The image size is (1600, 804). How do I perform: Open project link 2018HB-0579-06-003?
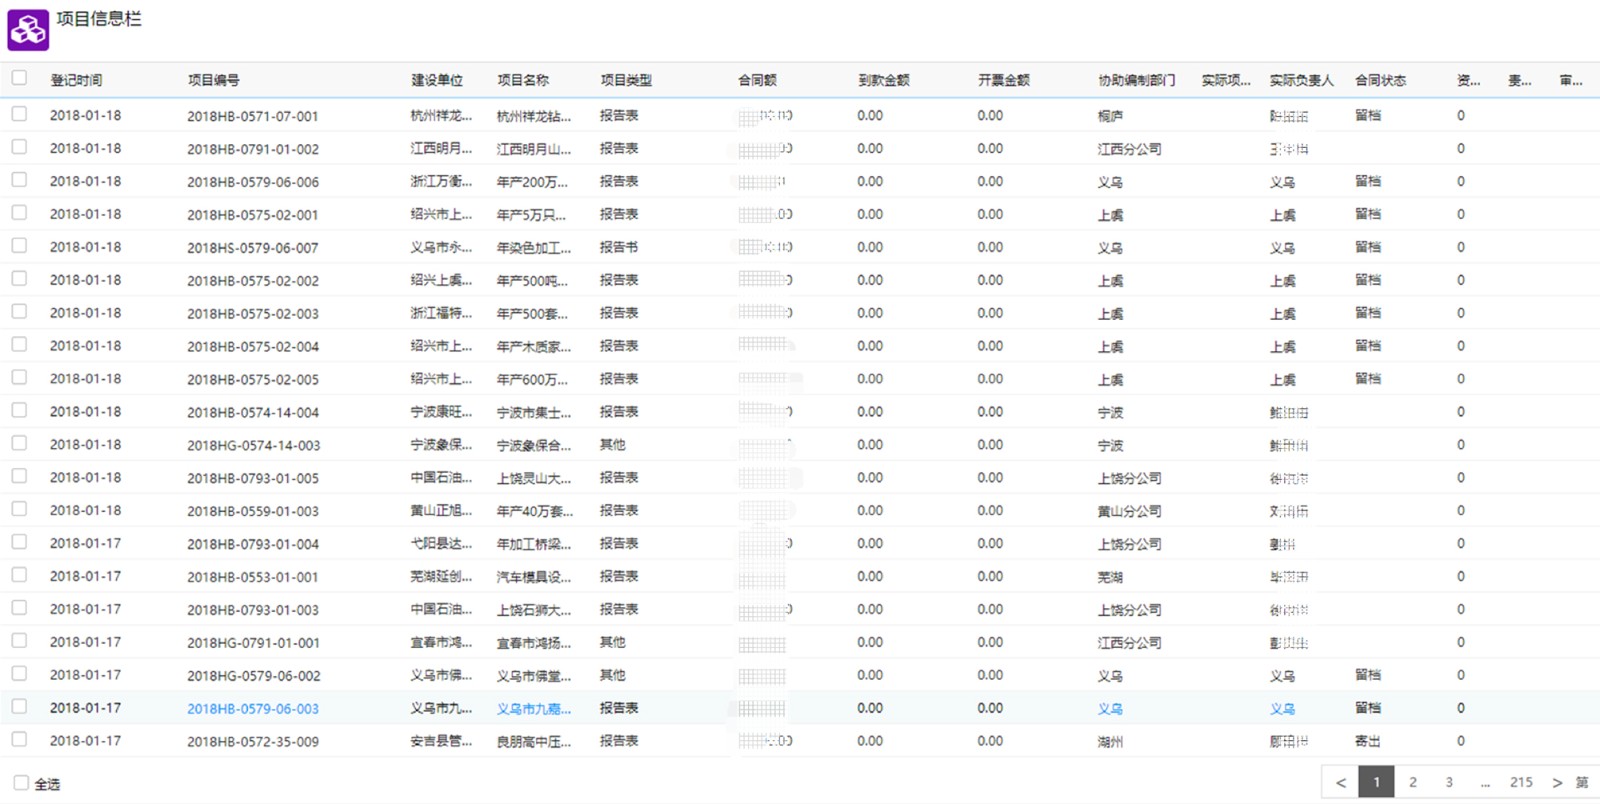pyautogui.click(x=253, y=708)
